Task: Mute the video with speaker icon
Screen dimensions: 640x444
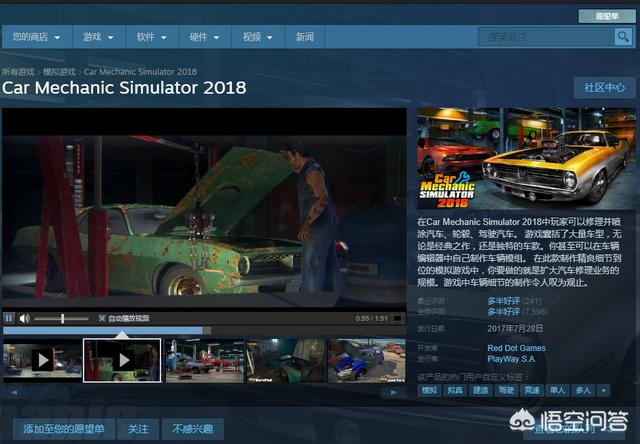Action: point(24,318)
